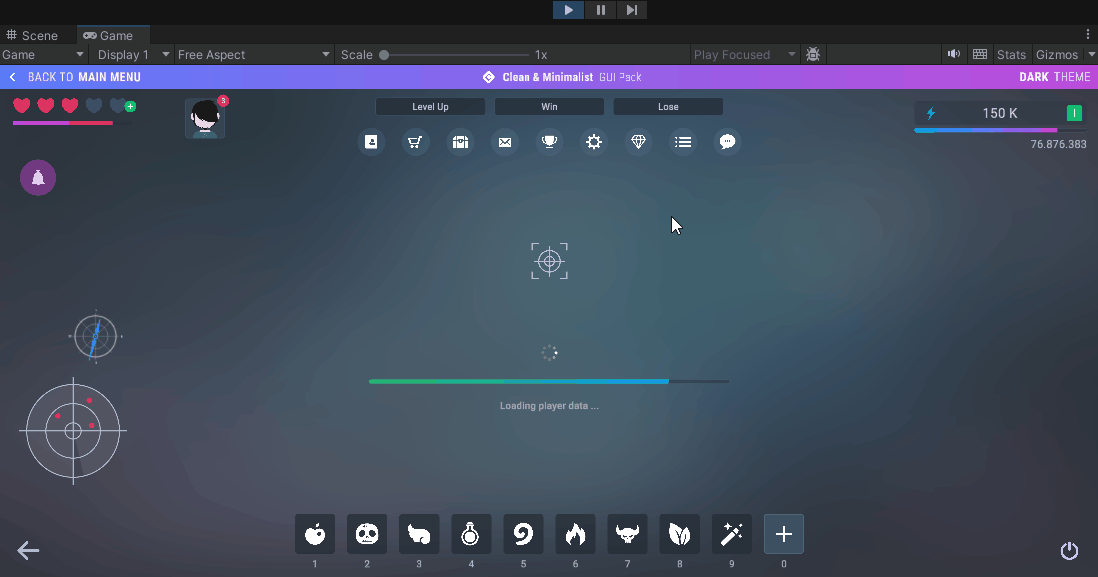The width and height of the screenshot is (1098, 577).
Task: Toggle the Gizmos button
Action: (1056, 55)
